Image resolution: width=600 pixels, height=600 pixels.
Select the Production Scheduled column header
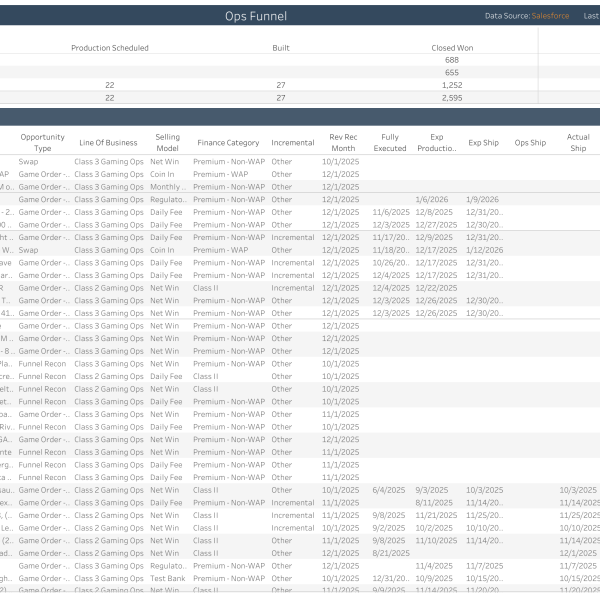click(110, 48)
